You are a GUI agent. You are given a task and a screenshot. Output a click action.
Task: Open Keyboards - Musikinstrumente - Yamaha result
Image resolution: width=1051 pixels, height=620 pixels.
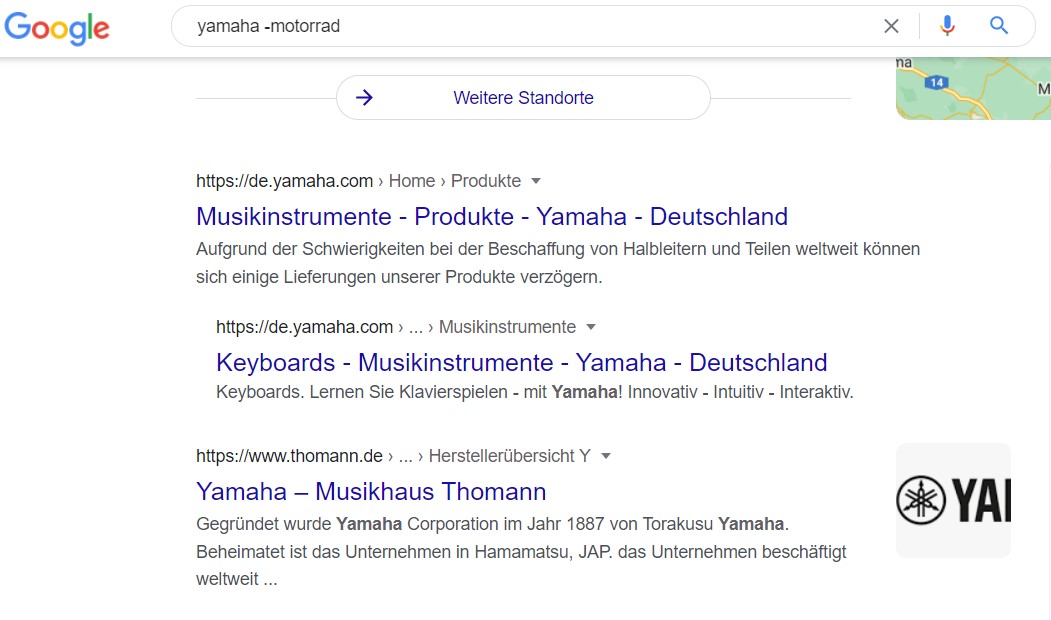521,363
